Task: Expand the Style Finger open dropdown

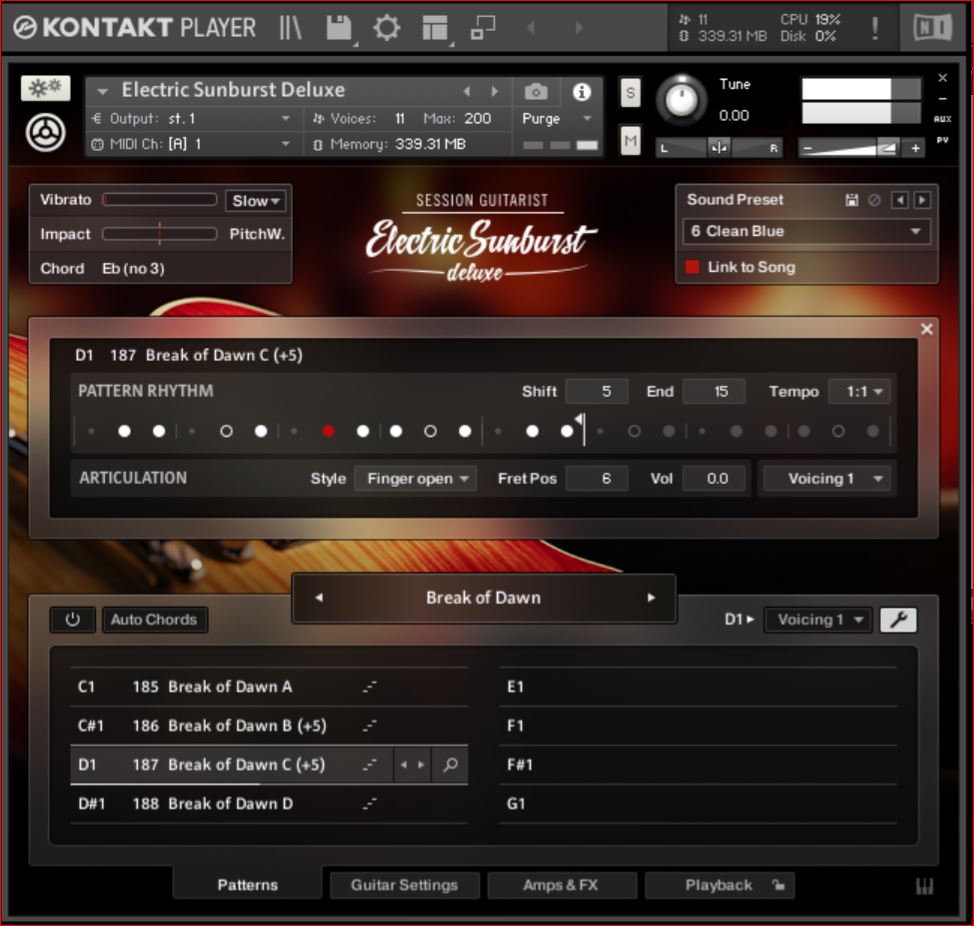Action: [x=415, y=479]
